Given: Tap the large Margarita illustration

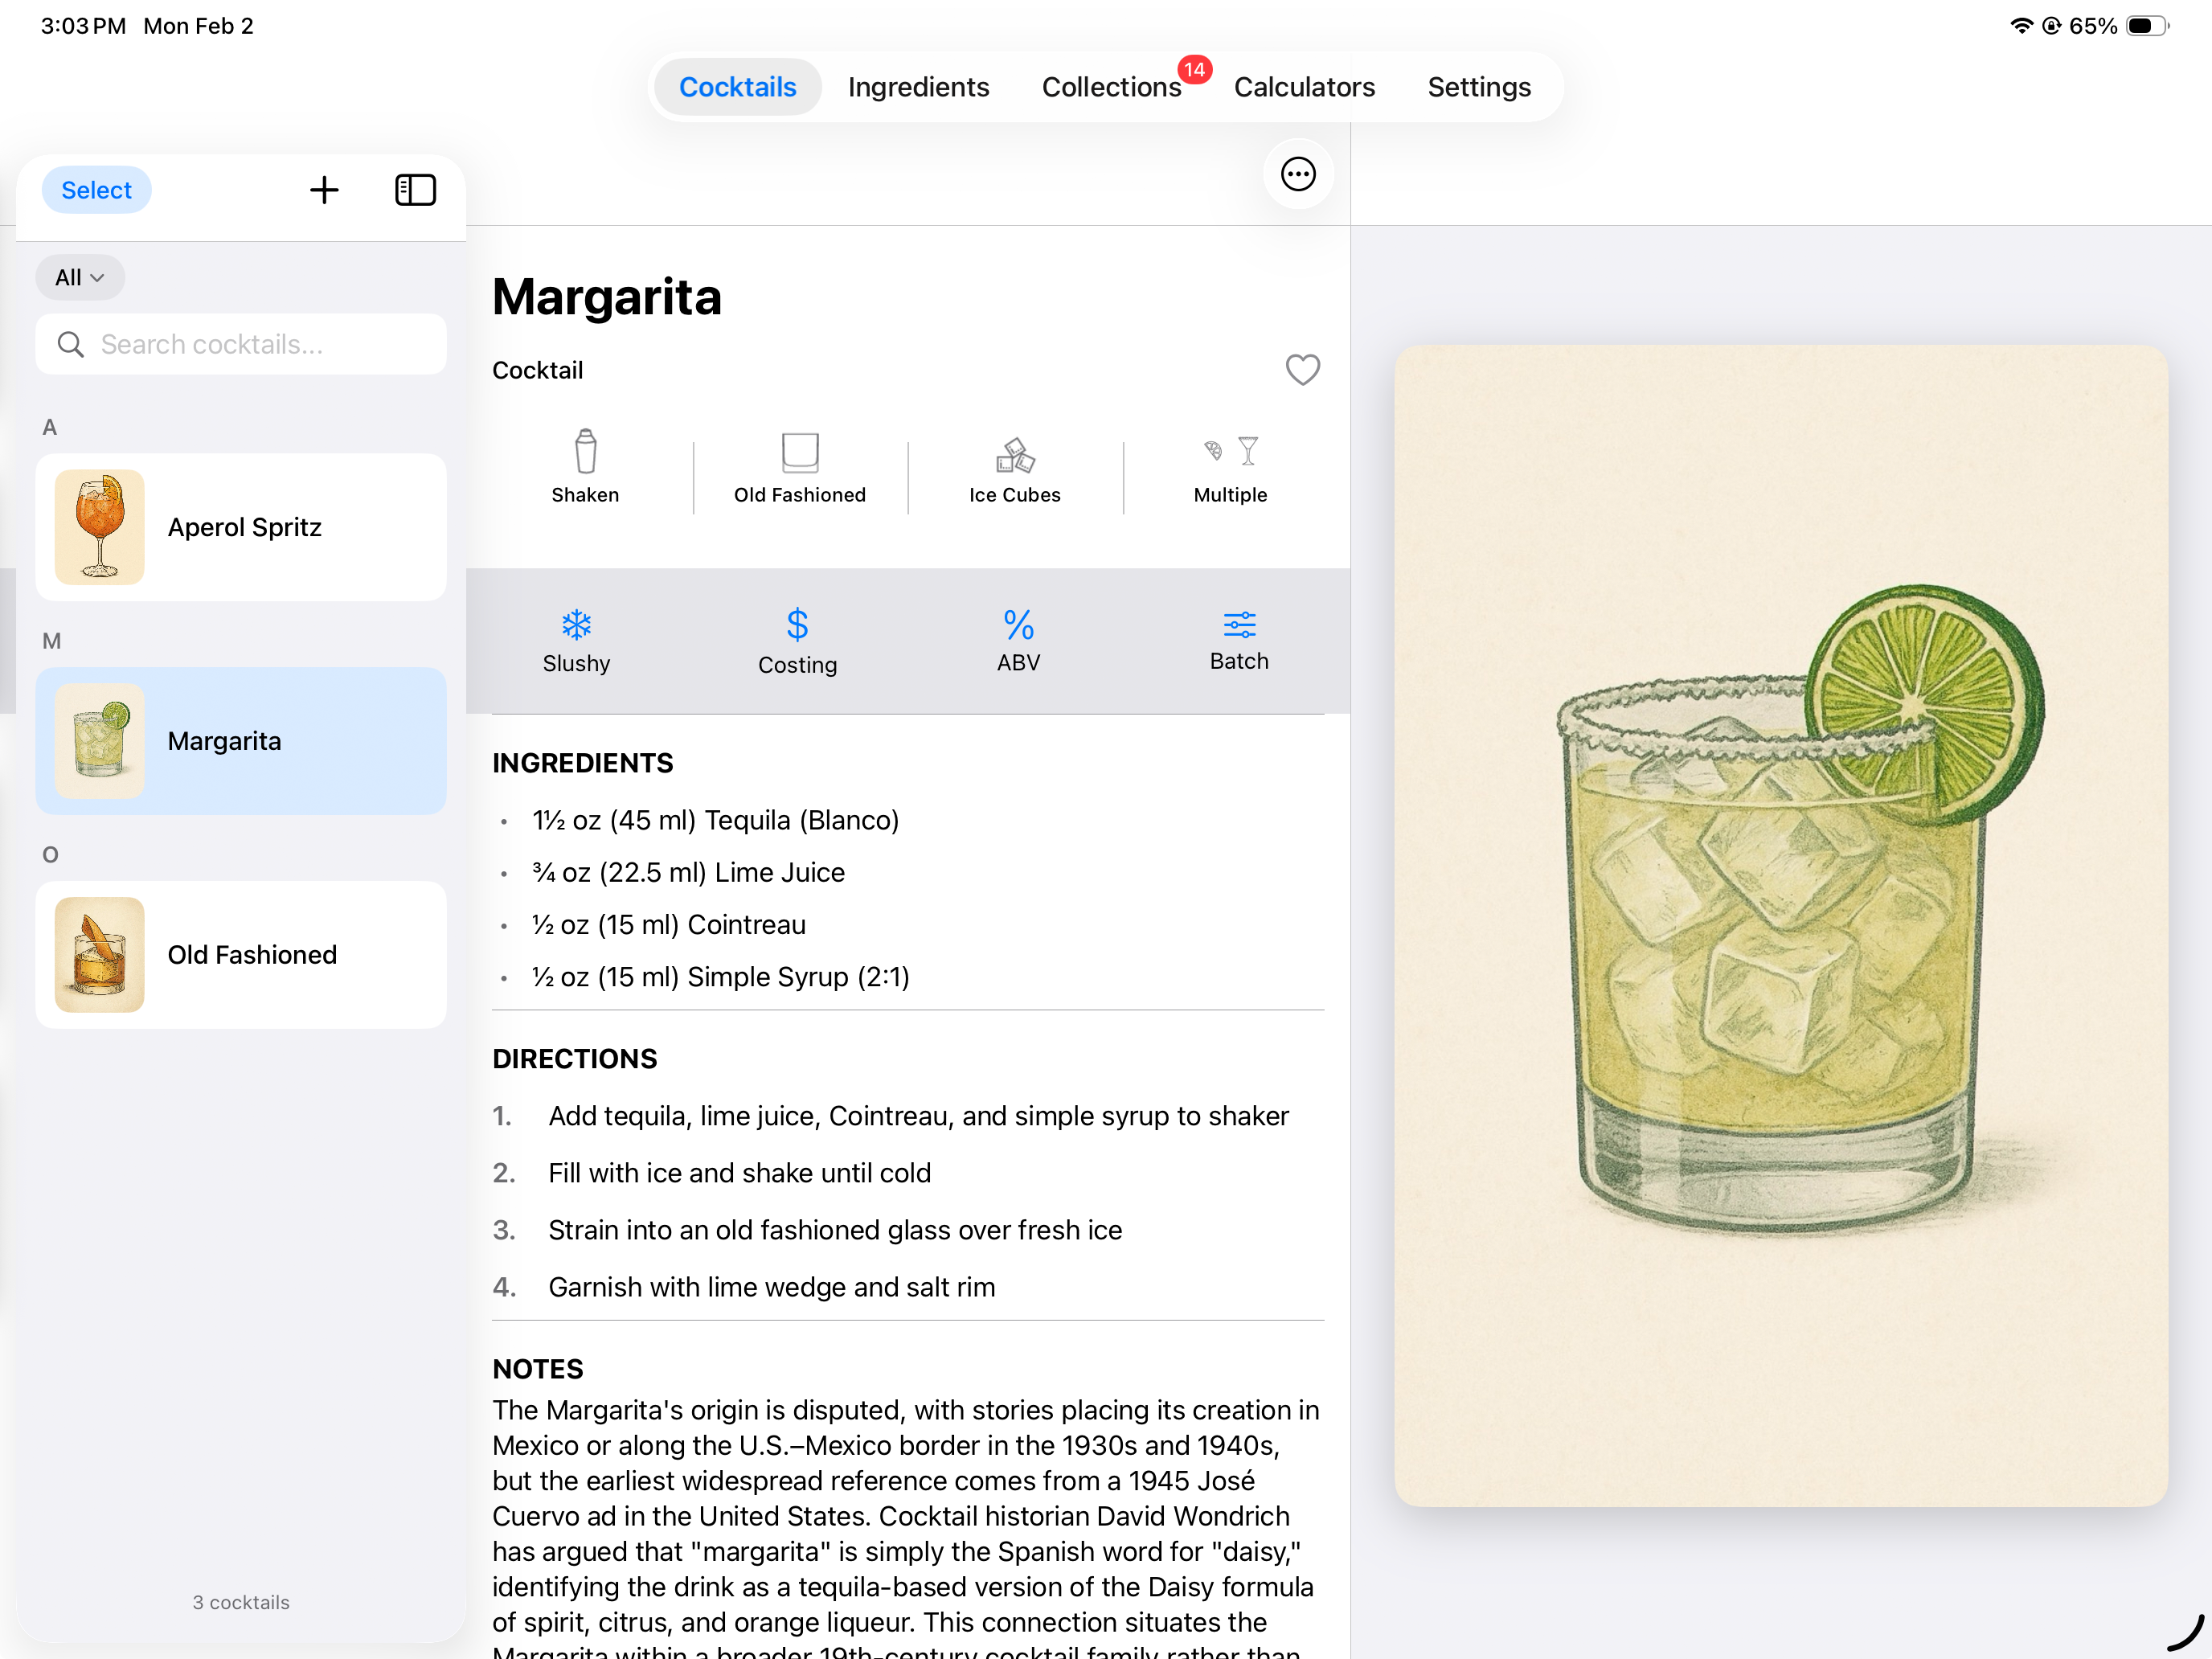Looking at the screenshot, I should [x=1781, y=926].
